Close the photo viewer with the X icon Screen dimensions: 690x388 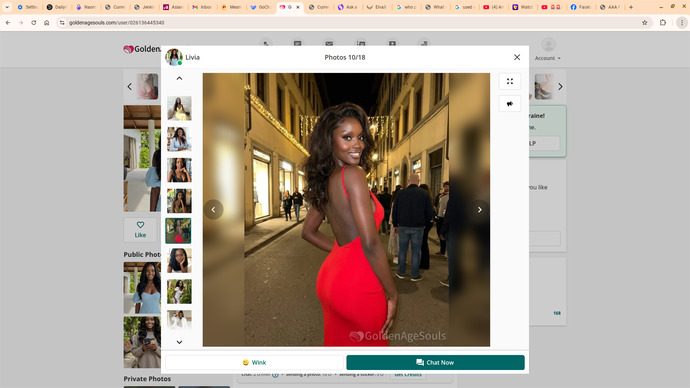517,57
